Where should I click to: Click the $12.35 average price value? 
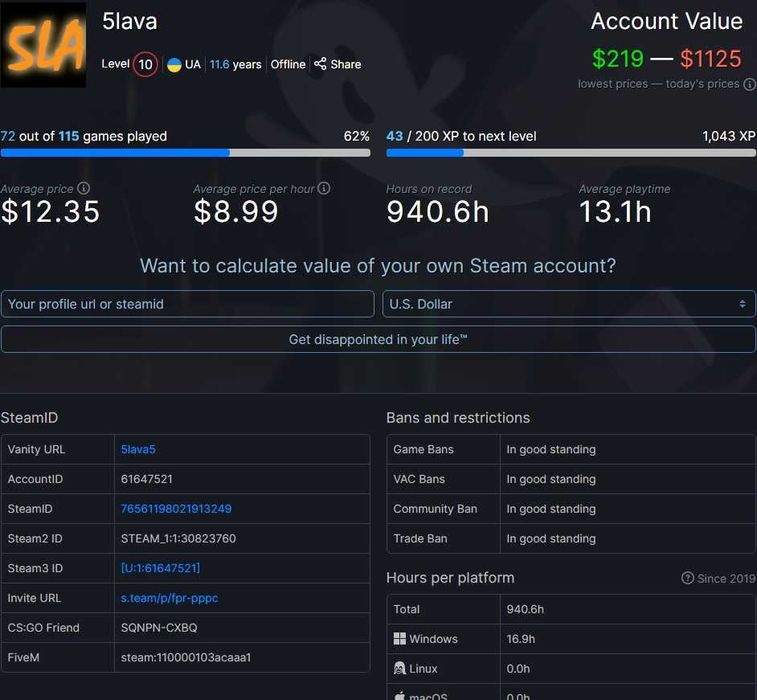[50, 212]
